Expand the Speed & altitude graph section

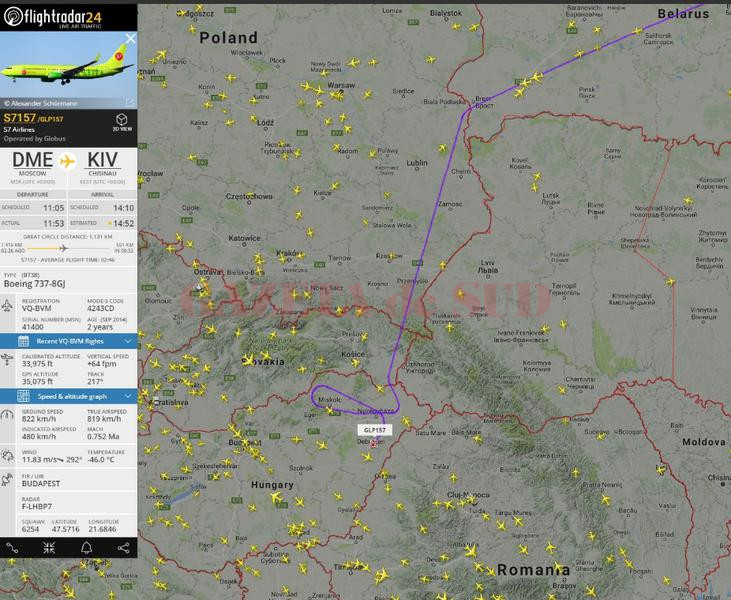pos(69,396)
